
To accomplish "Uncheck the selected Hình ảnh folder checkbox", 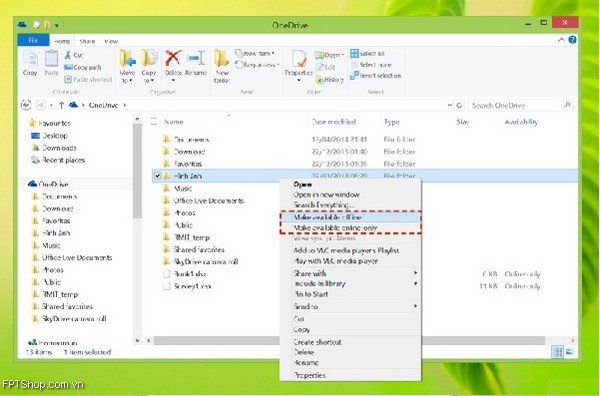I will coord(157,176).
